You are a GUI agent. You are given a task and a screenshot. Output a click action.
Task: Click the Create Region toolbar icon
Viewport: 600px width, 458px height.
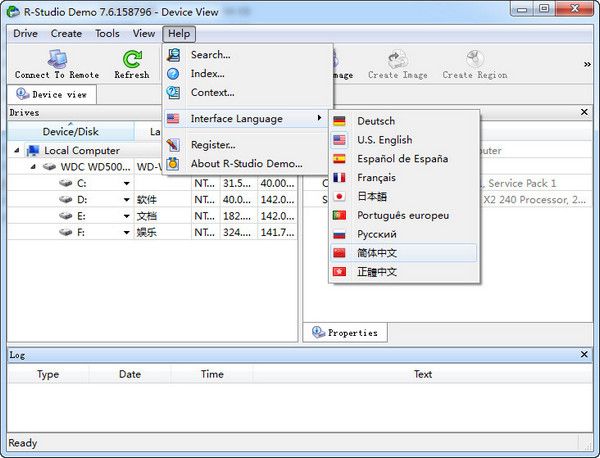(475, 59)
